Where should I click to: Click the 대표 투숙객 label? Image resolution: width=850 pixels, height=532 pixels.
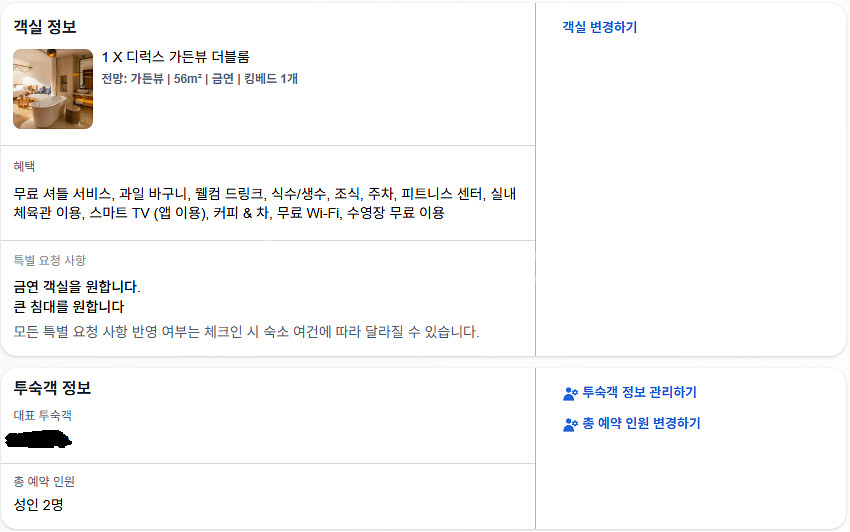42,415
